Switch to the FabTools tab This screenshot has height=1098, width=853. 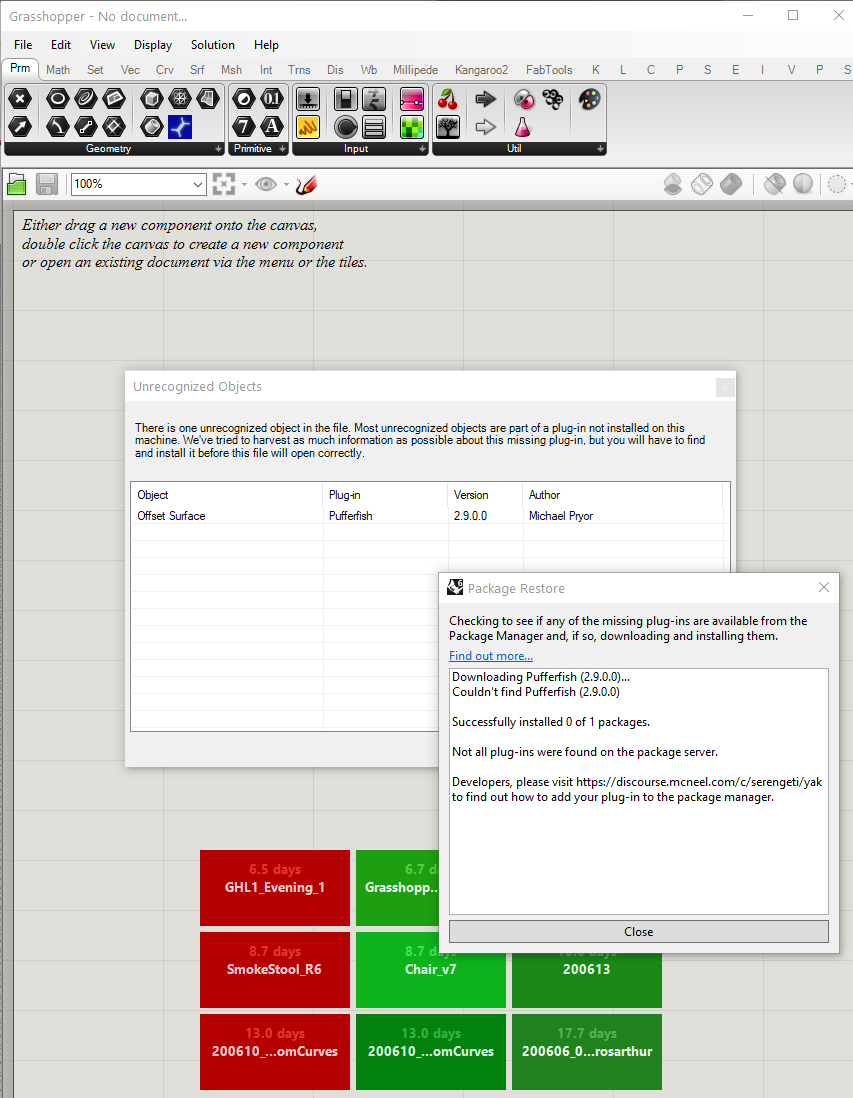coord(549,70)
